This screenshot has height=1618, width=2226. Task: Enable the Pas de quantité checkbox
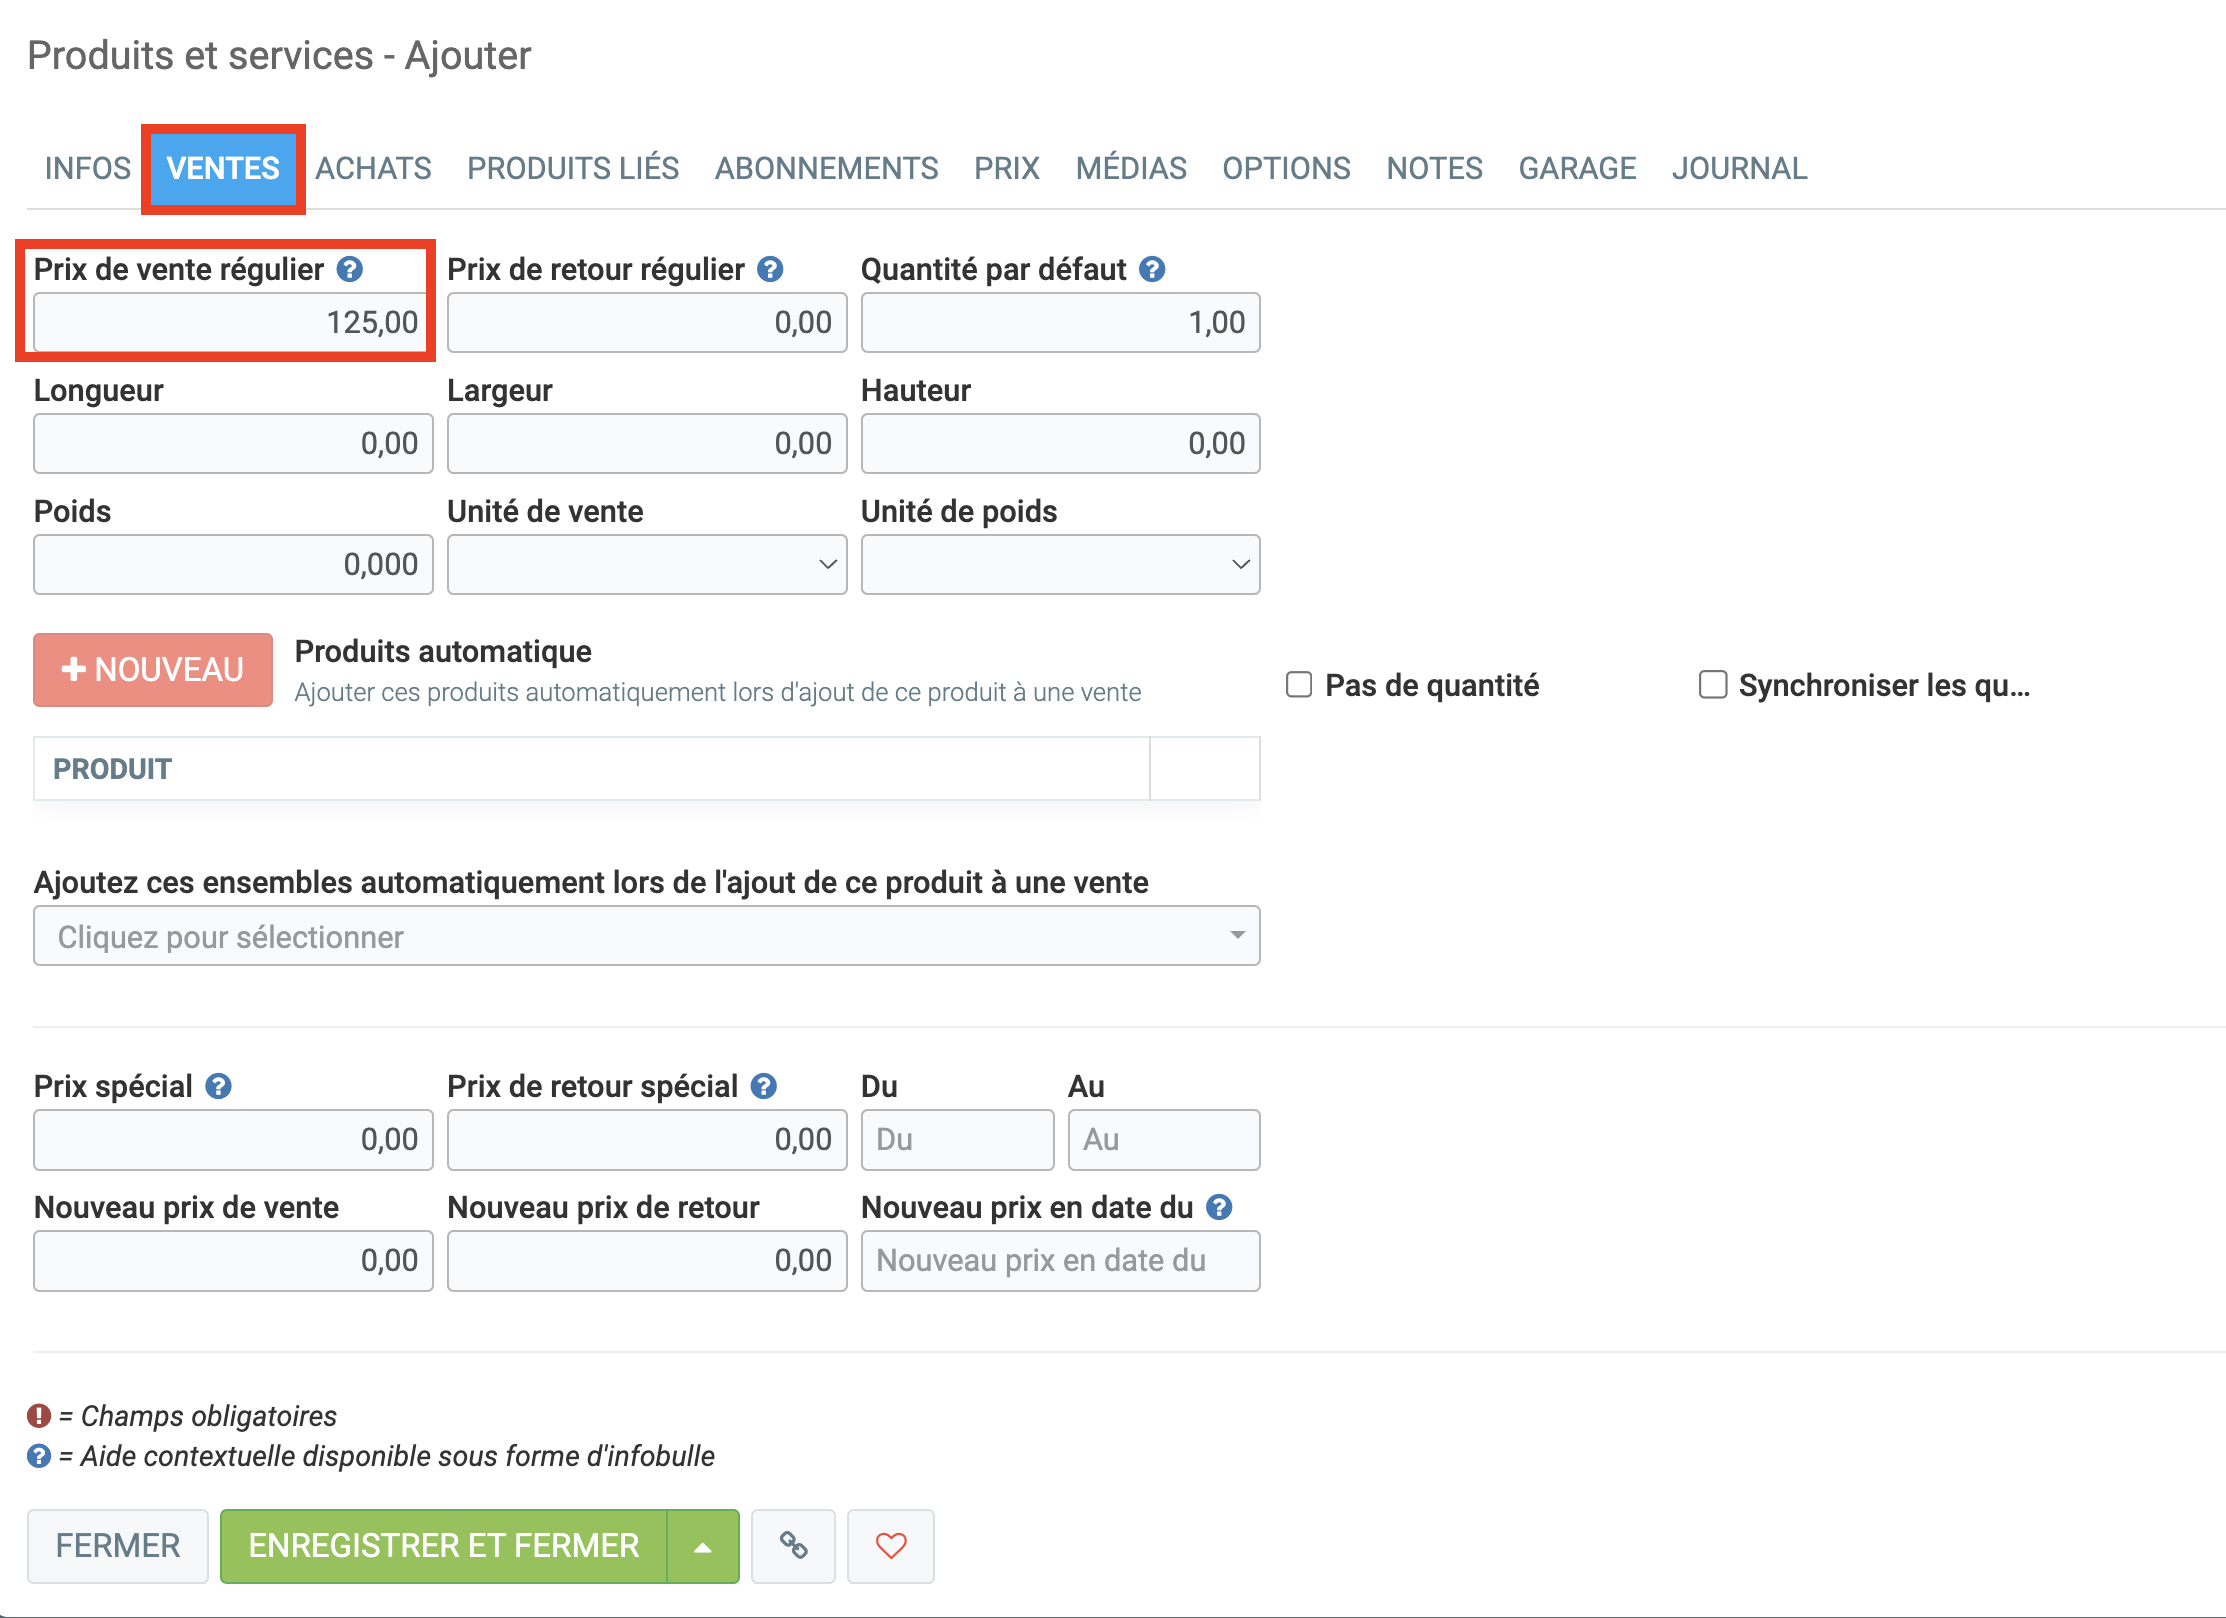click(x=1299, y=685)
